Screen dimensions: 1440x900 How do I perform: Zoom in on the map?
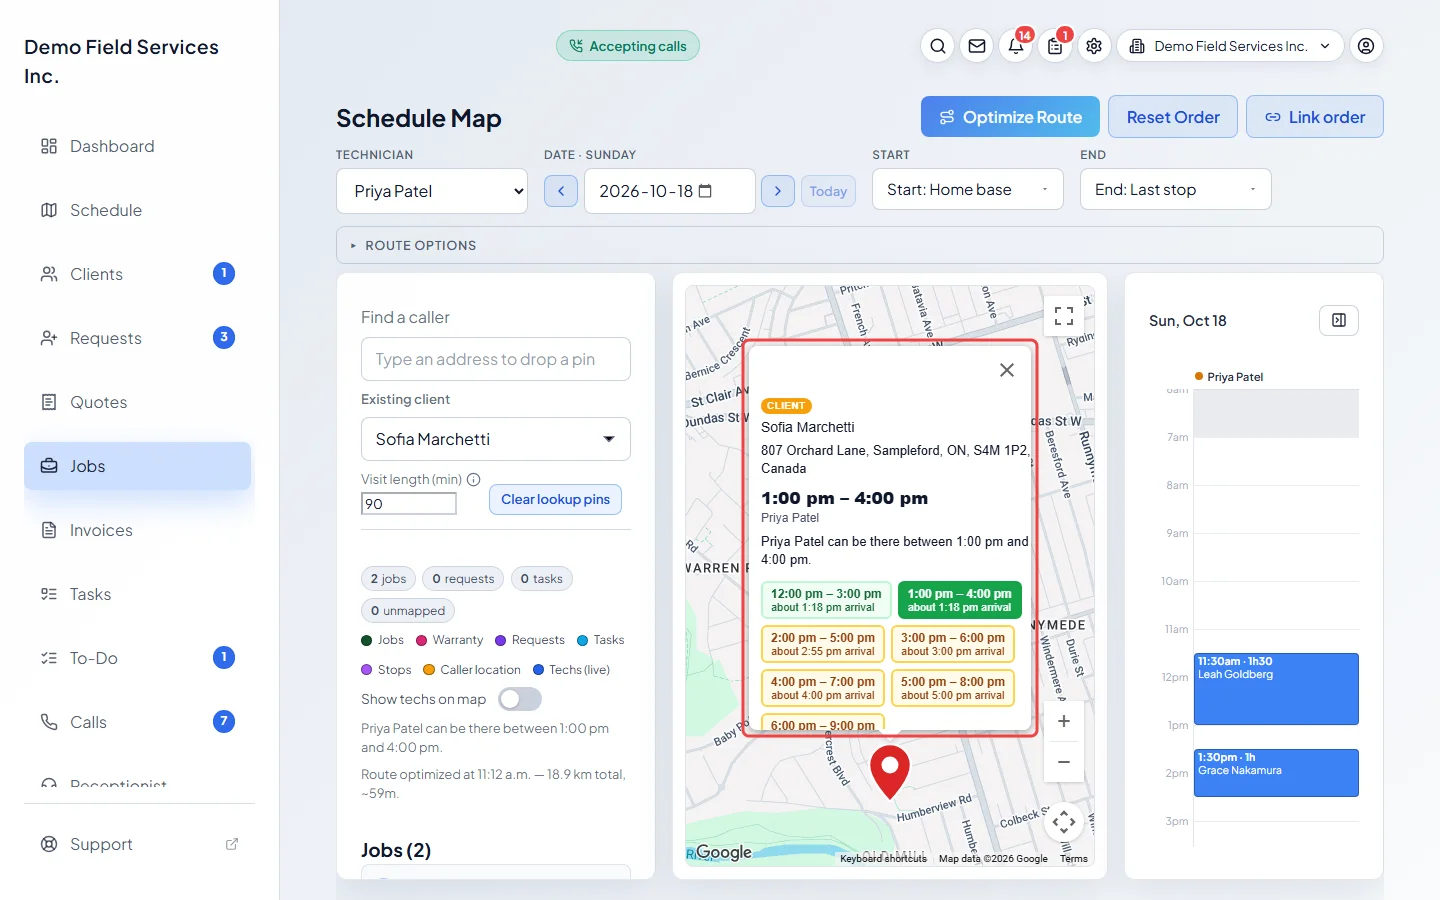coord(1064,721)
